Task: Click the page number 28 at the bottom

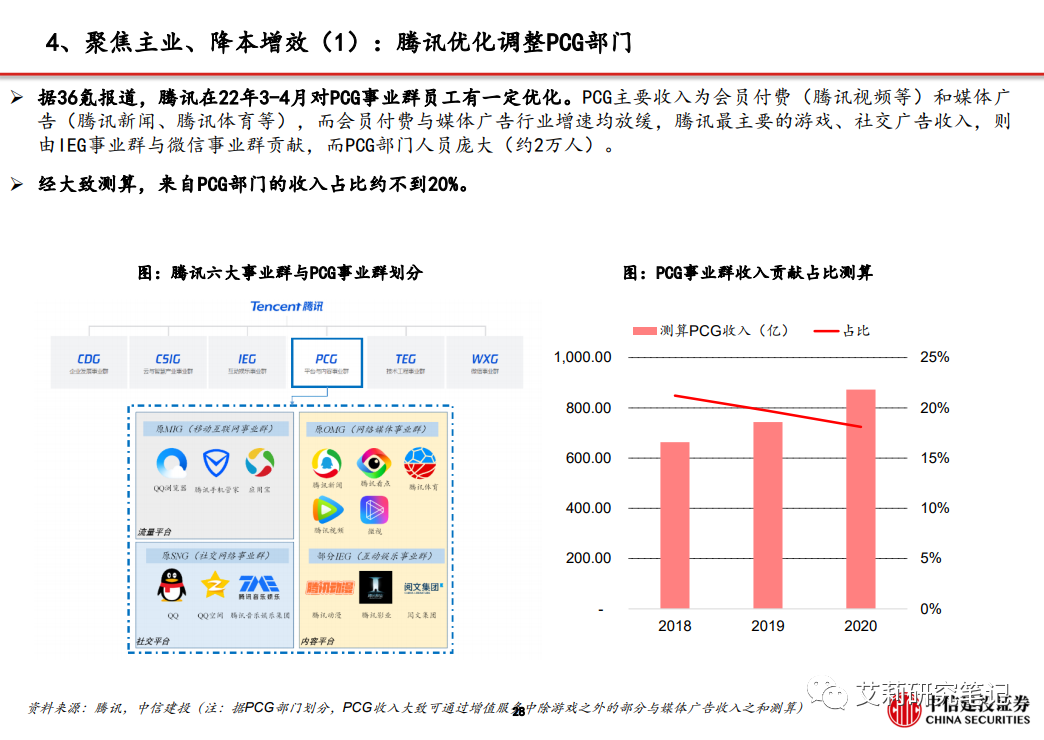Action: coord(519,711)
